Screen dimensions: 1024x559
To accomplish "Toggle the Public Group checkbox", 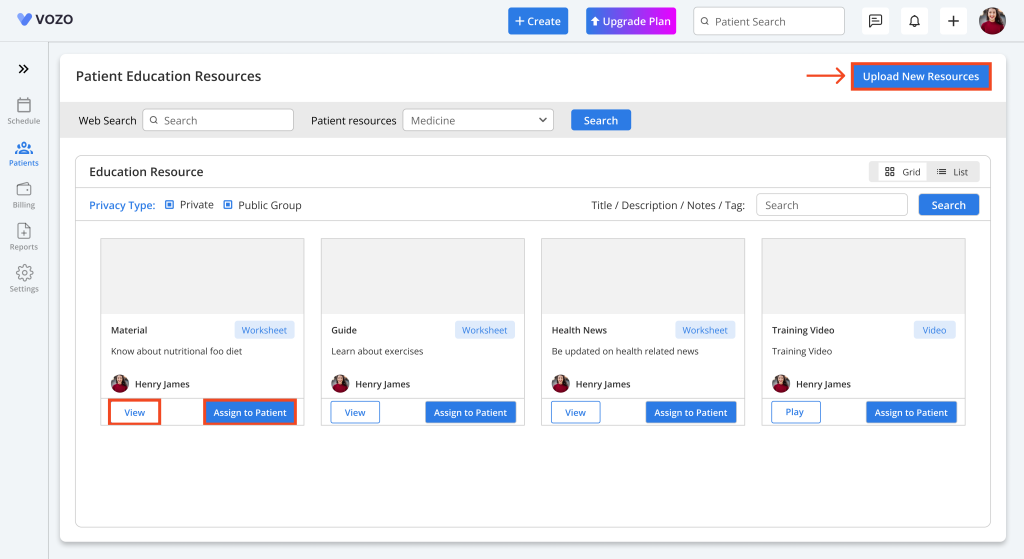I will [x=228, y=205].
